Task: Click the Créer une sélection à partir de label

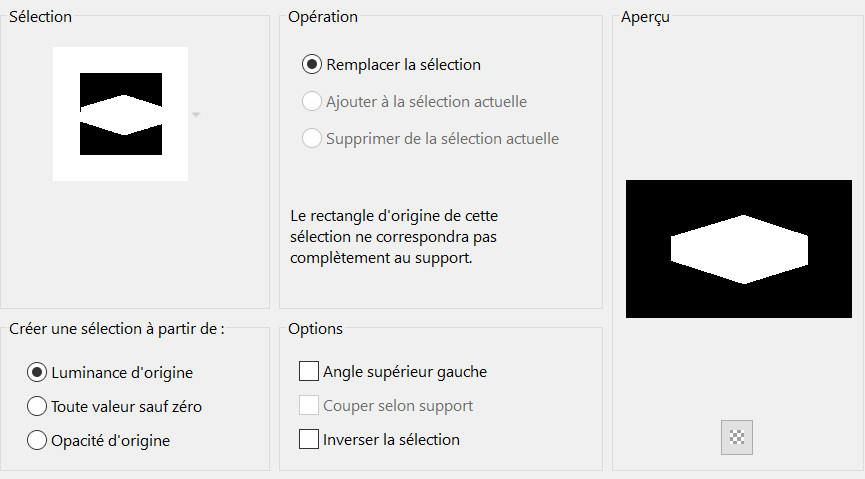Action: (x=116, y=329)
